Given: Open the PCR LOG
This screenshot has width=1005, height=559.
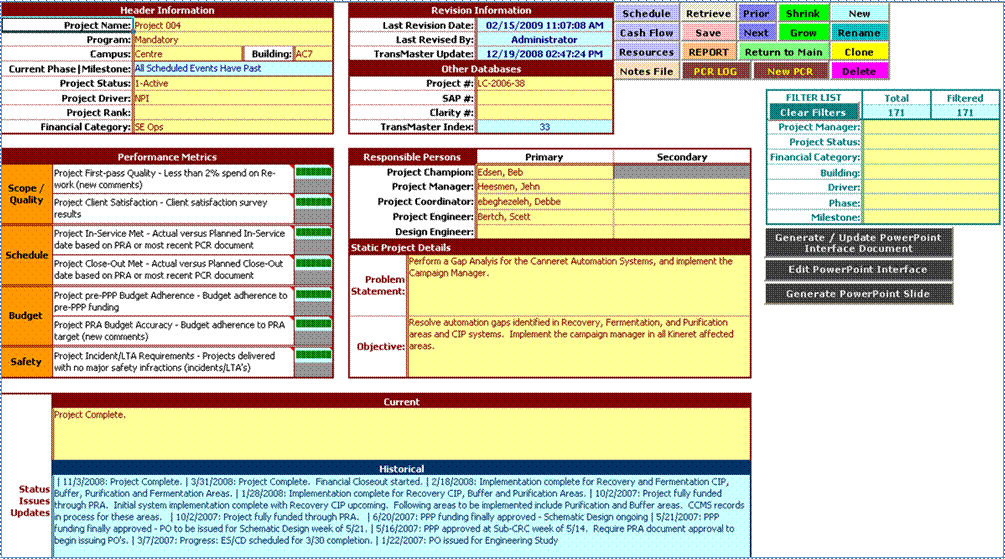Looking at the screenshot, I should [715, 71].
